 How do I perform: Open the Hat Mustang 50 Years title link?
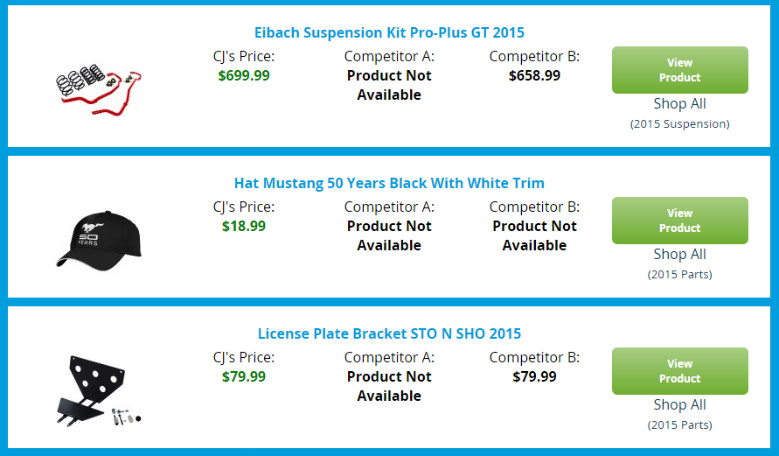pos(389,183)
